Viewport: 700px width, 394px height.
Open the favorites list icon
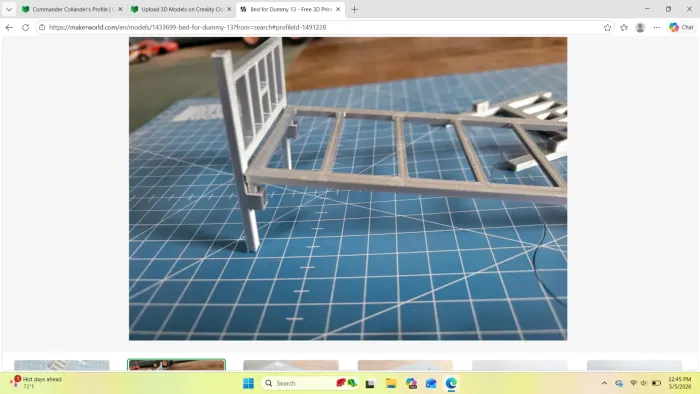[x=624, y=28]
